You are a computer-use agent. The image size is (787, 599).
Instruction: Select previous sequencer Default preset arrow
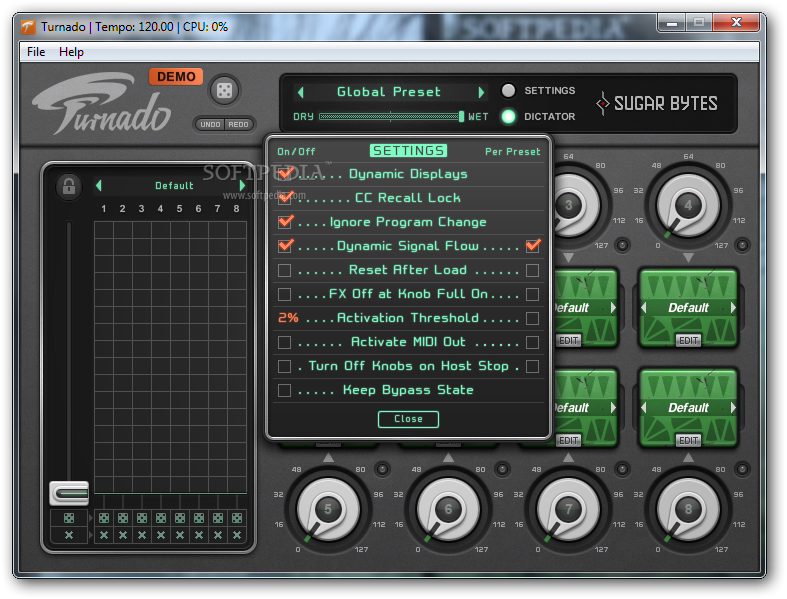pos(98,186)
